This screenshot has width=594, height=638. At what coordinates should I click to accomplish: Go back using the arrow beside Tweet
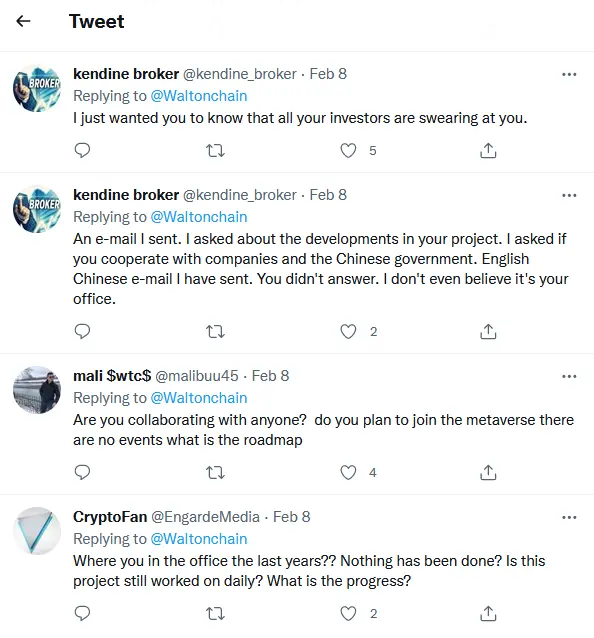pyautogui.click(x=23, y=21)
